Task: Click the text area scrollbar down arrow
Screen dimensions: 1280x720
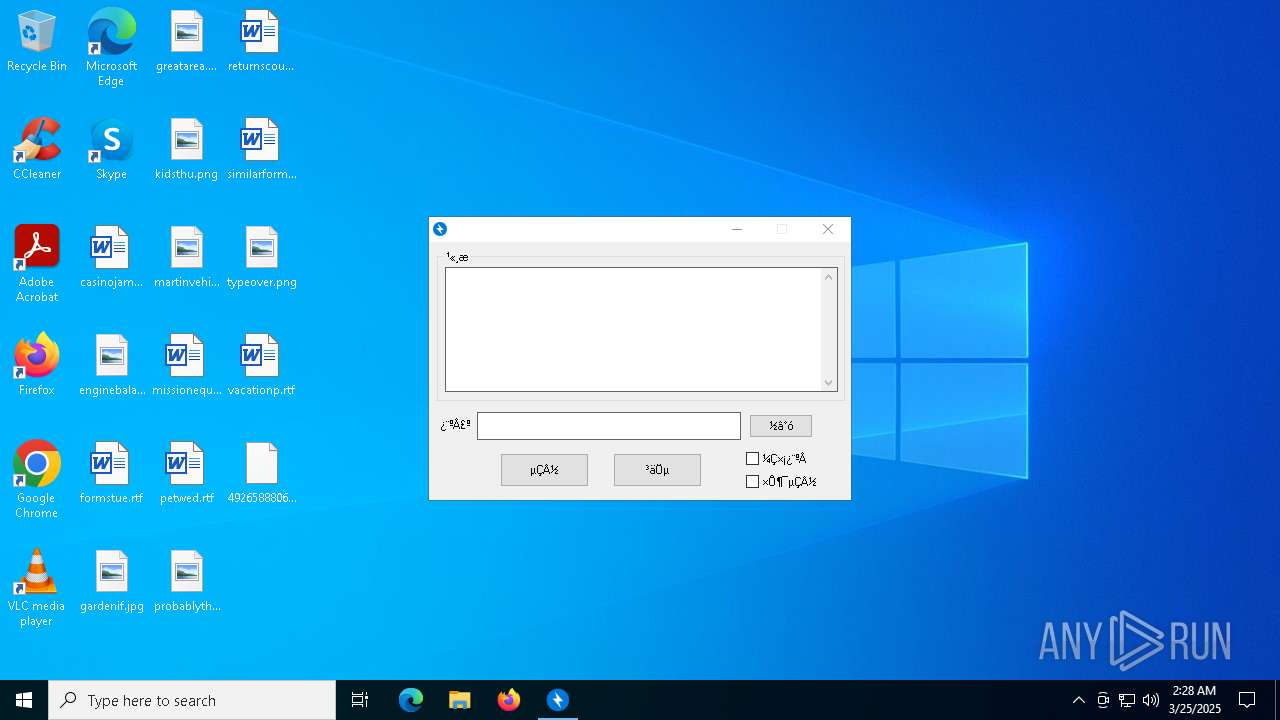Action: [828, 382]
